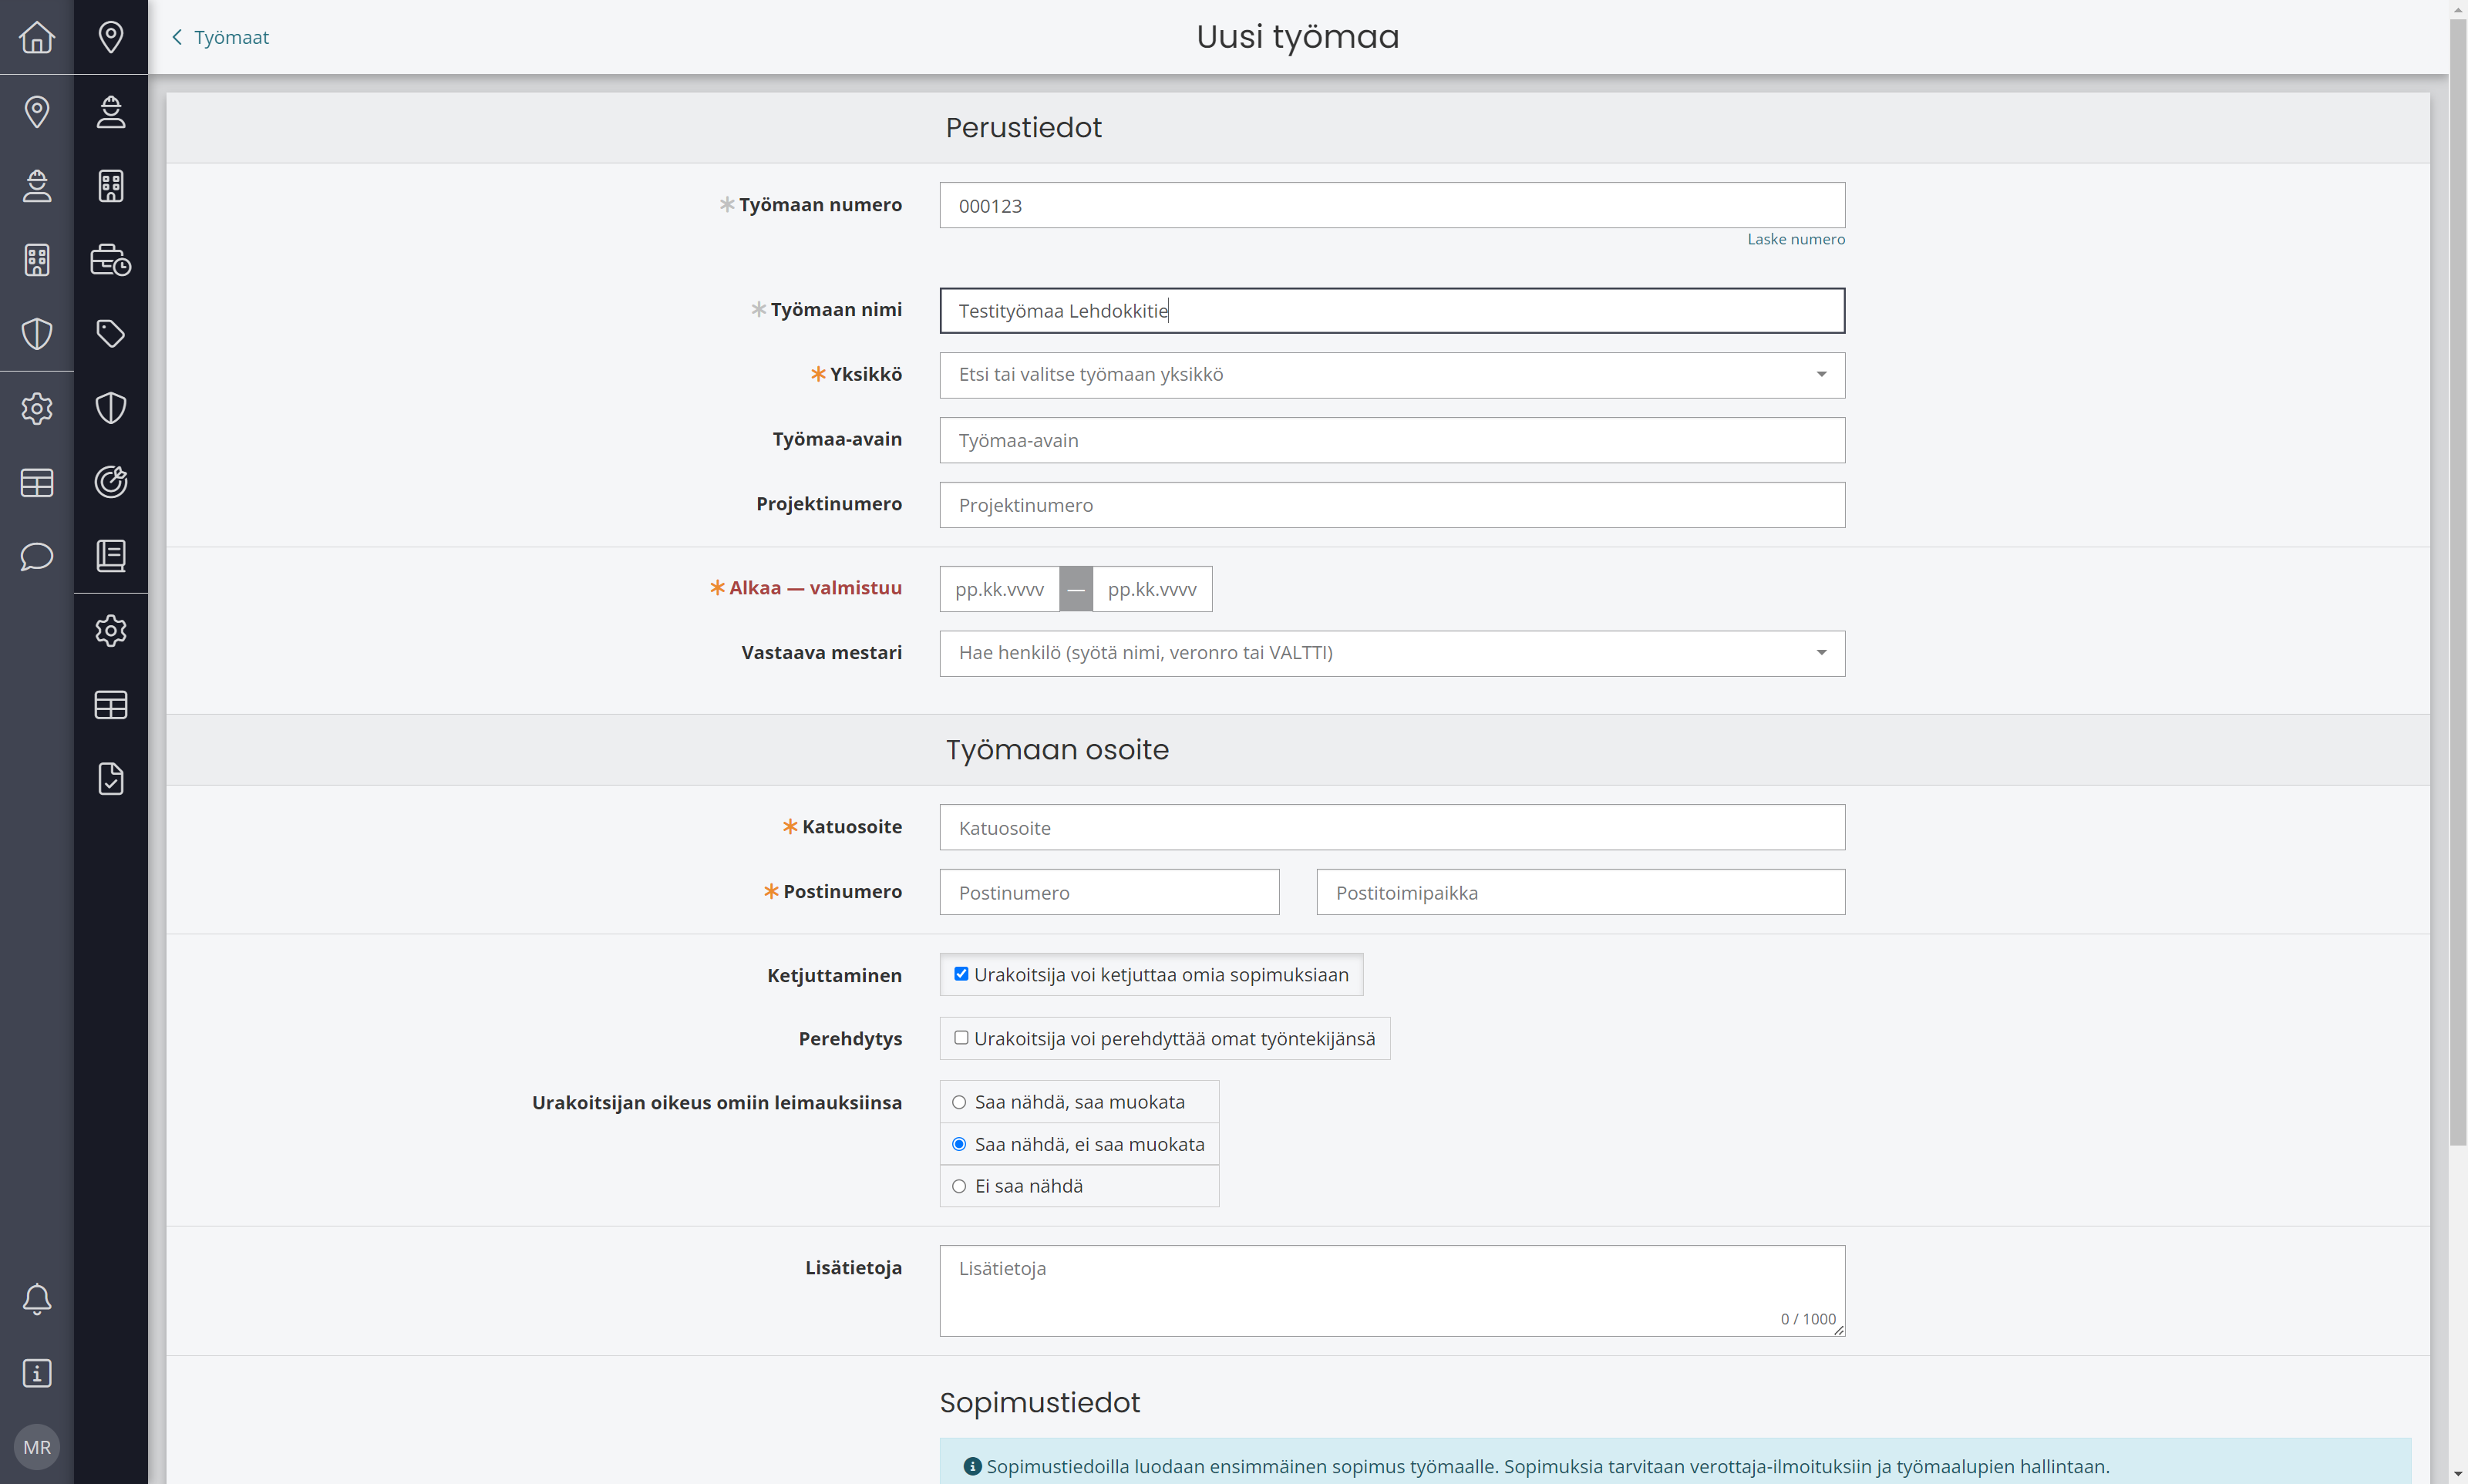Click the Laske numero link
2468x1484 pixels.
[1796, 239]
